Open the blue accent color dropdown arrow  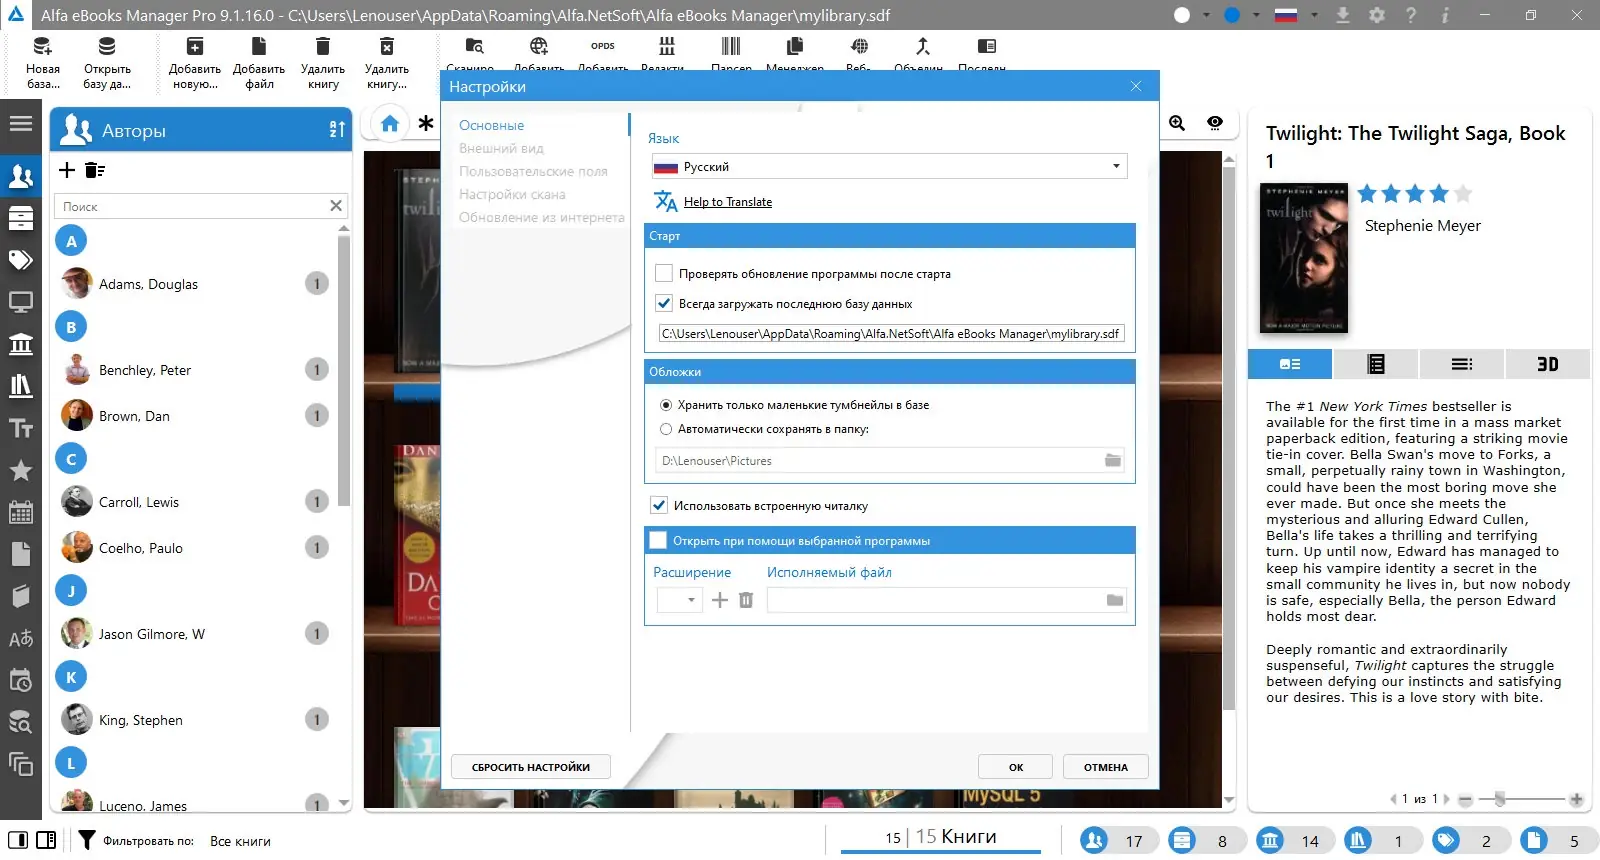click(x=1257, y=15)
